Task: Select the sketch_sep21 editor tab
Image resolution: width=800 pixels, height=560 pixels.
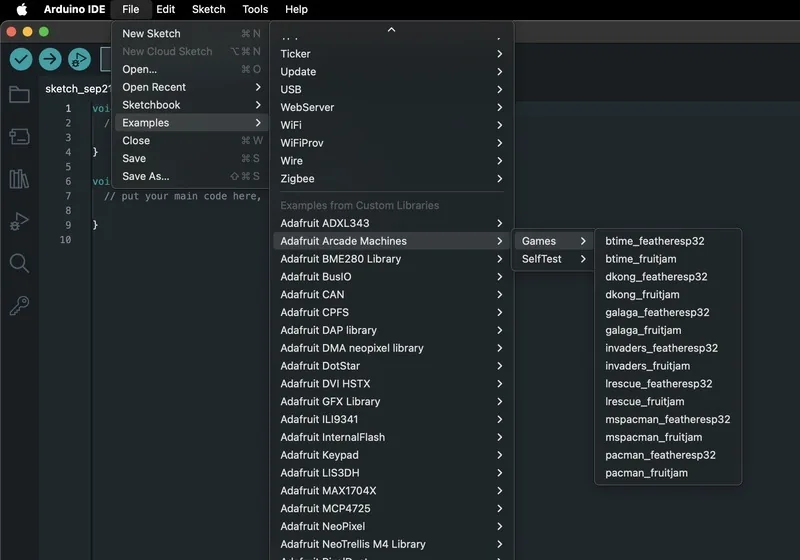Action: 76,89
